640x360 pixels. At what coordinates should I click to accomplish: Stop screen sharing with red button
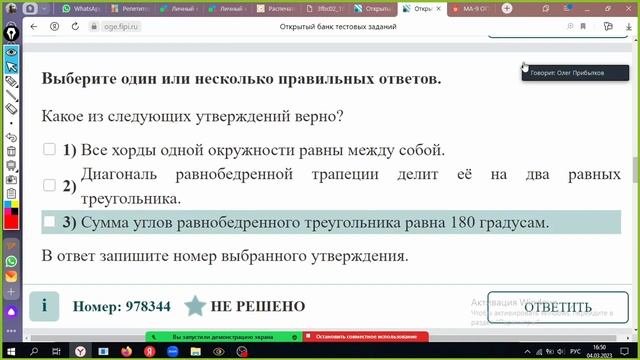click(366, 337)
